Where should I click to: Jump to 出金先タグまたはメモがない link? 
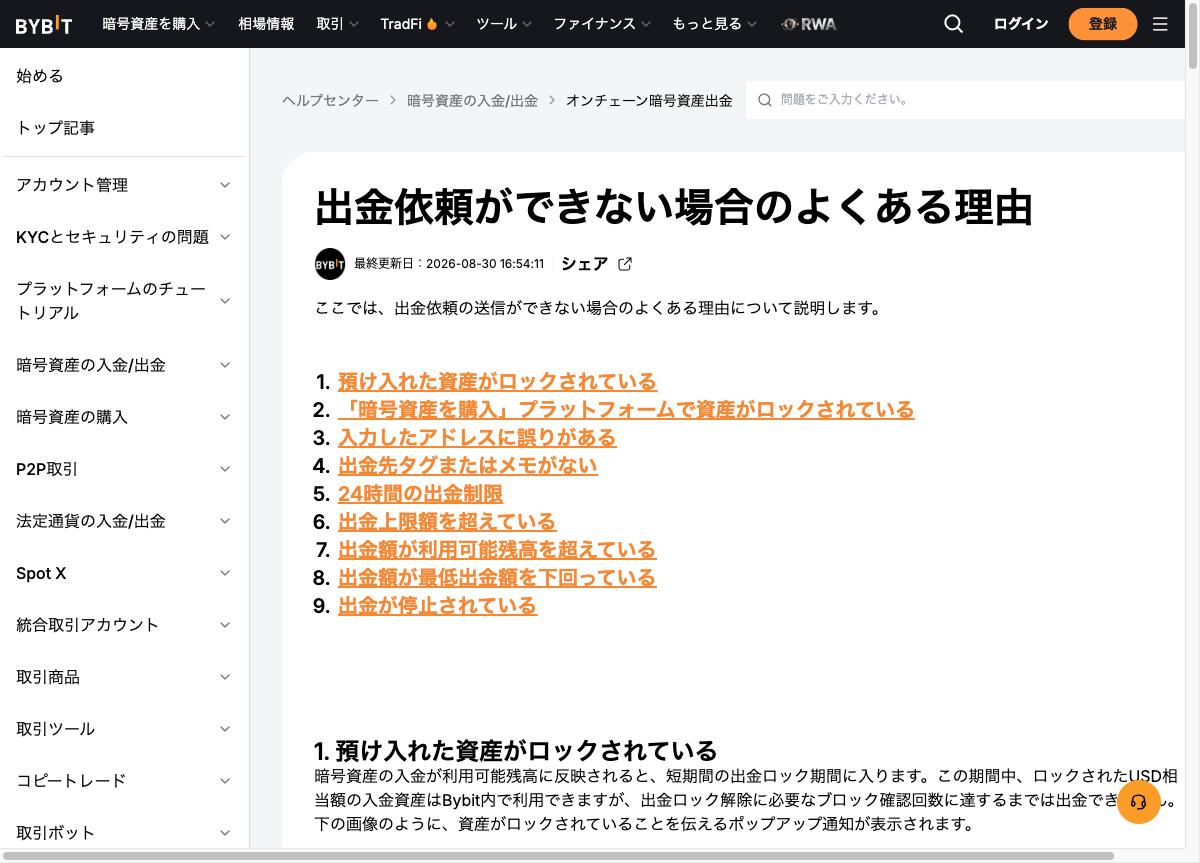[x=467, y=466]
